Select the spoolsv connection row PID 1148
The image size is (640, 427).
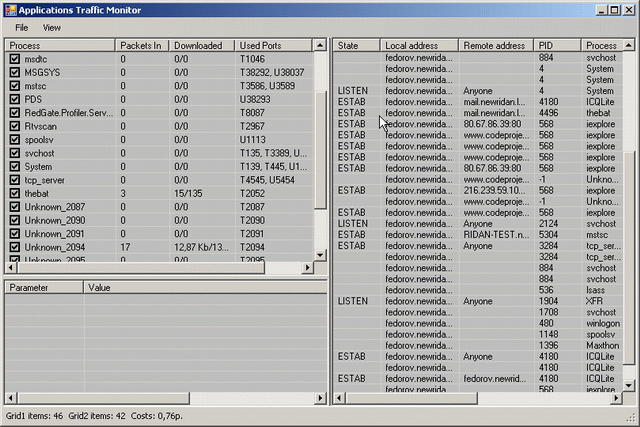click(x=478, y=334)
